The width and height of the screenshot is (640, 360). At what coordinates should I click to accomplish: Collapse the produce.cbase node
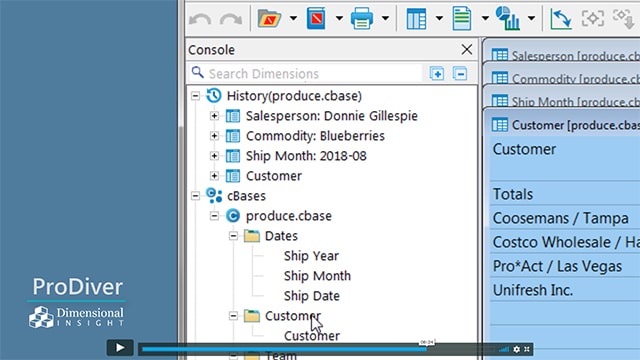(x=214, y=216)
